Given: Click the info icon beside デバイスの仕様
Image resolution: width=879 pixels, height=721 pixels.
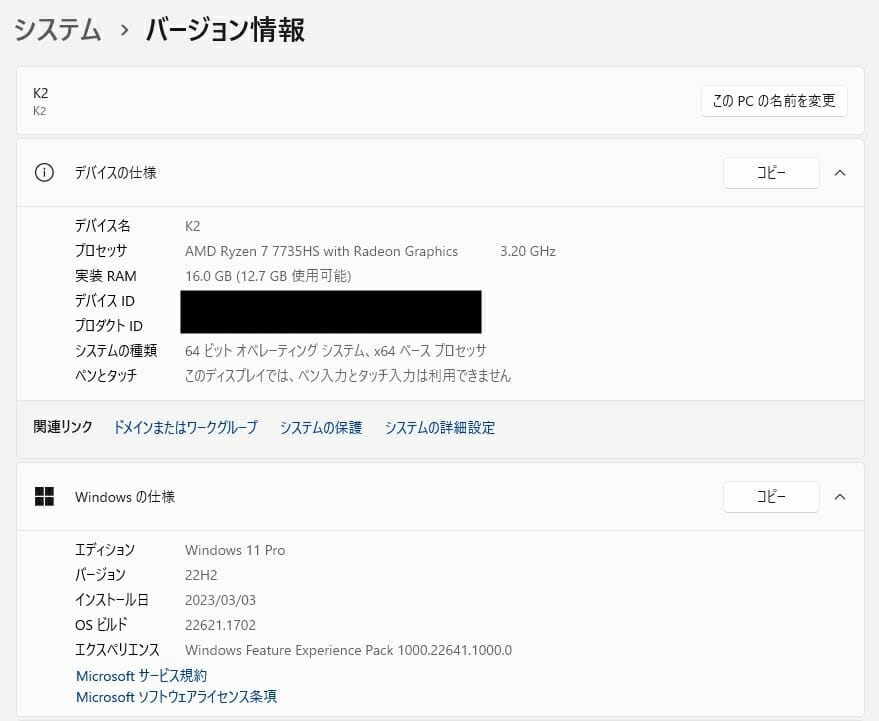Looking at the screenshot, I should coord(44,172).
